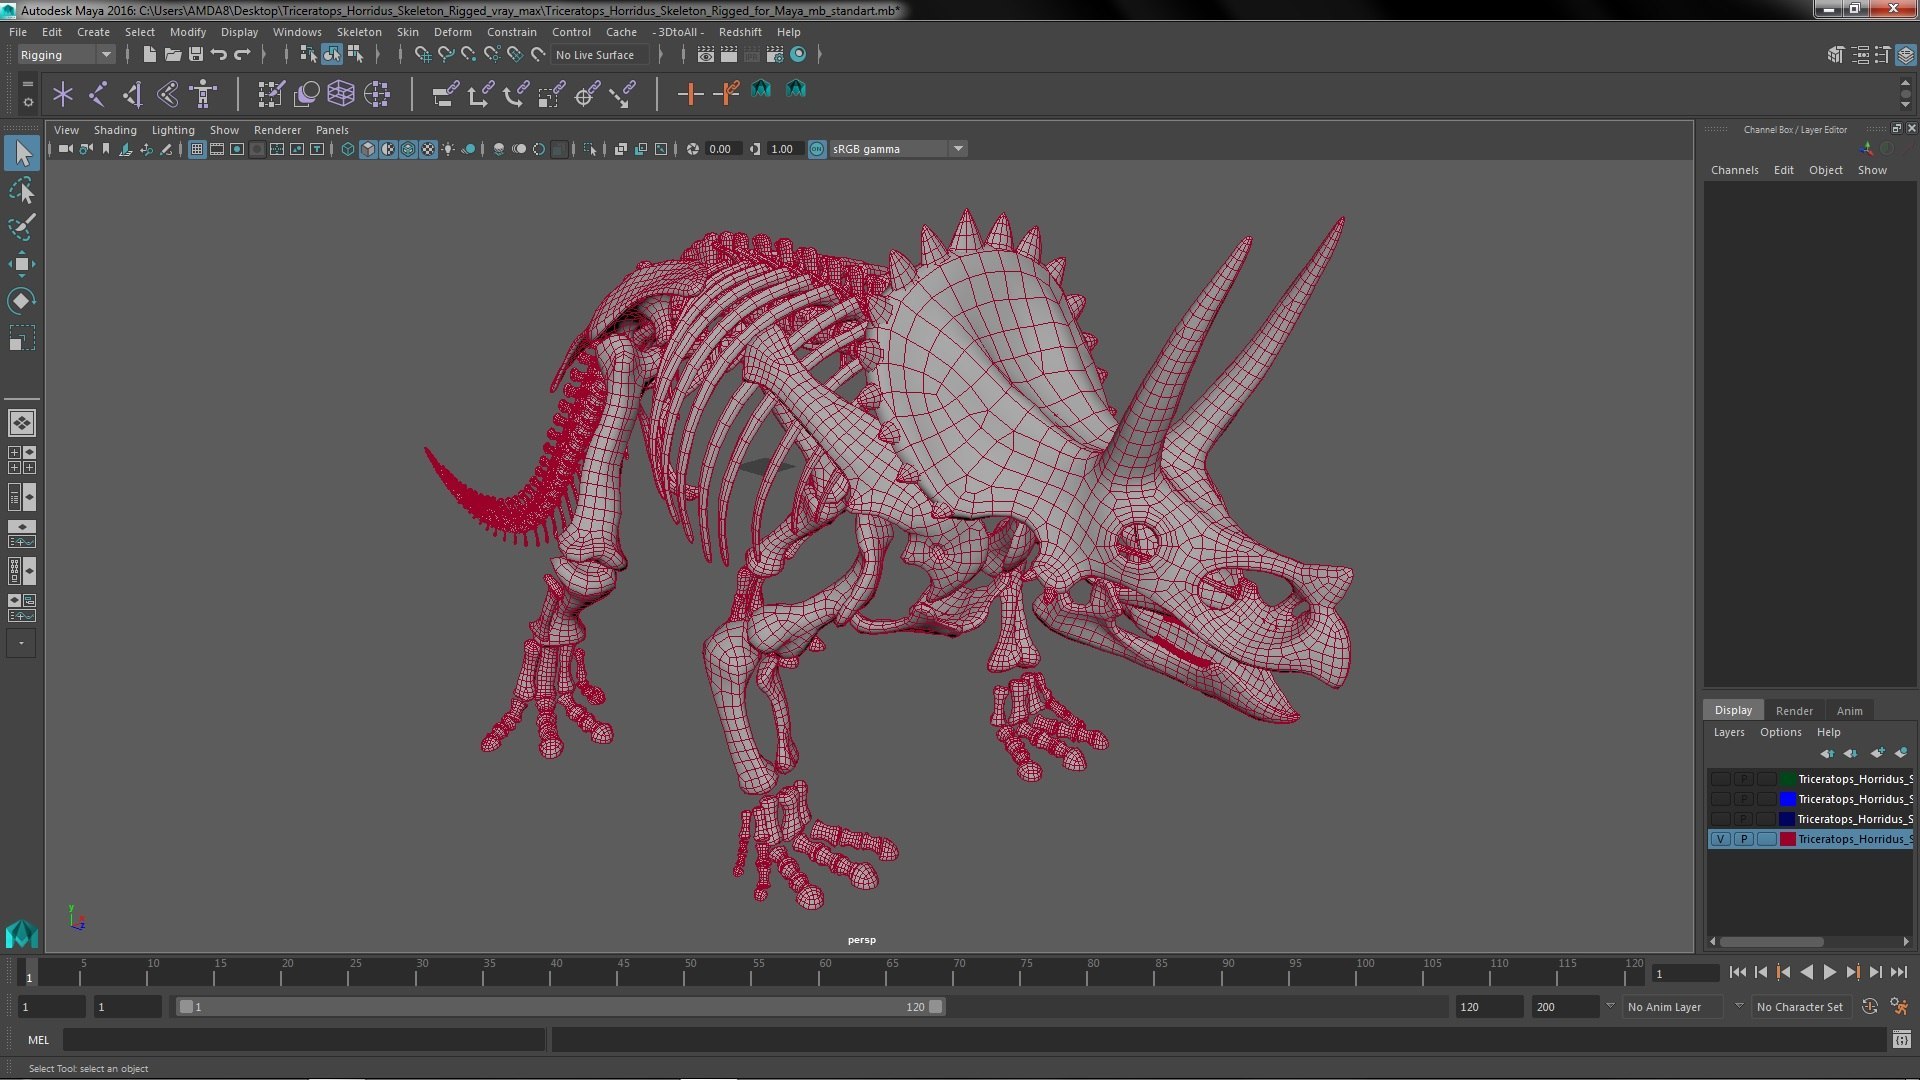The height and width of the screenshot is (1080, 1920).
Task: Move selected layer up icon
Action: tap(1827, 753)
